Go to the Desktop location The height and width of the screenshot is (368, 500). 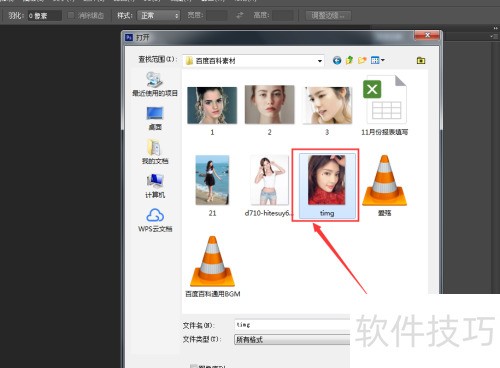(155, 118)
